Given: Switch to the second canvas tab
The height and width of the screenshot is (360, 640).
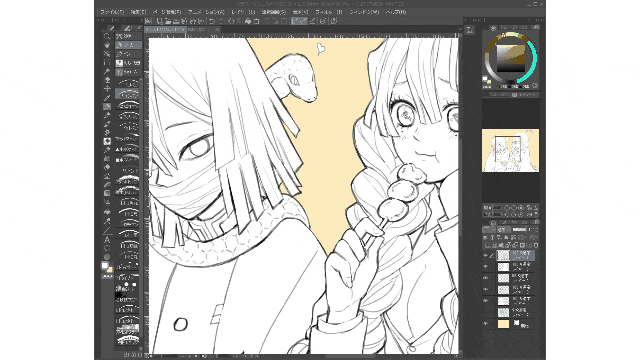Looking at the screenshot, I should 200,29.
